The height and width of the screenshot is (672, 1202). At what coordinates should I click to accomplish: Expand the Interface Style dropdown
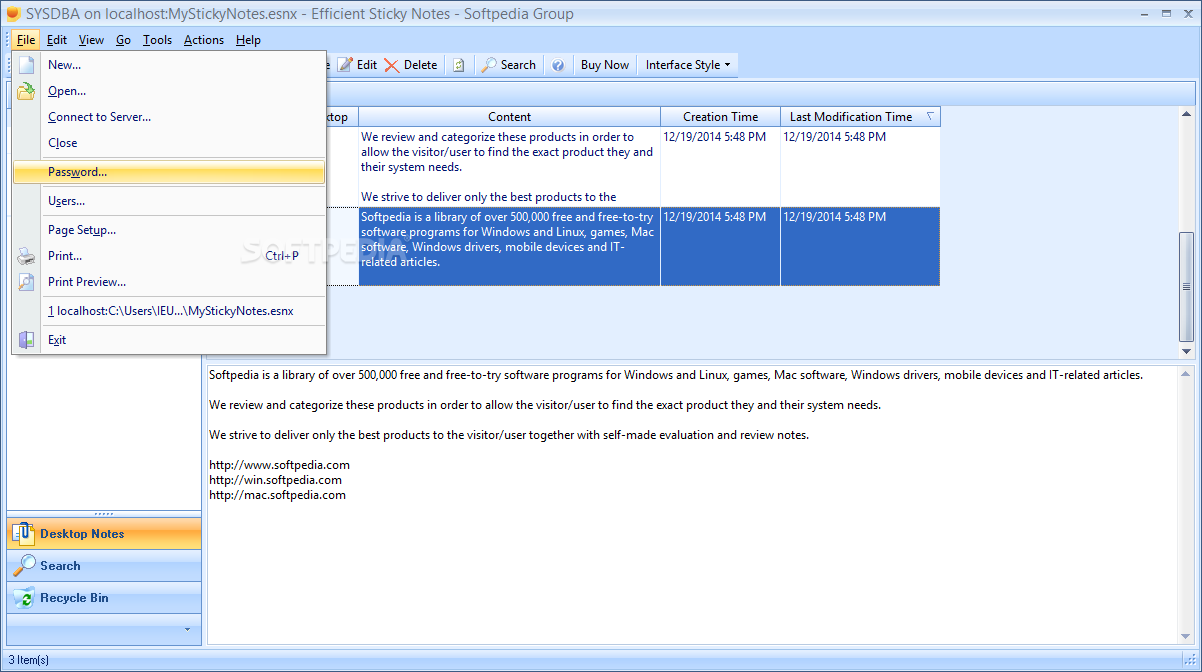(687, 65)
